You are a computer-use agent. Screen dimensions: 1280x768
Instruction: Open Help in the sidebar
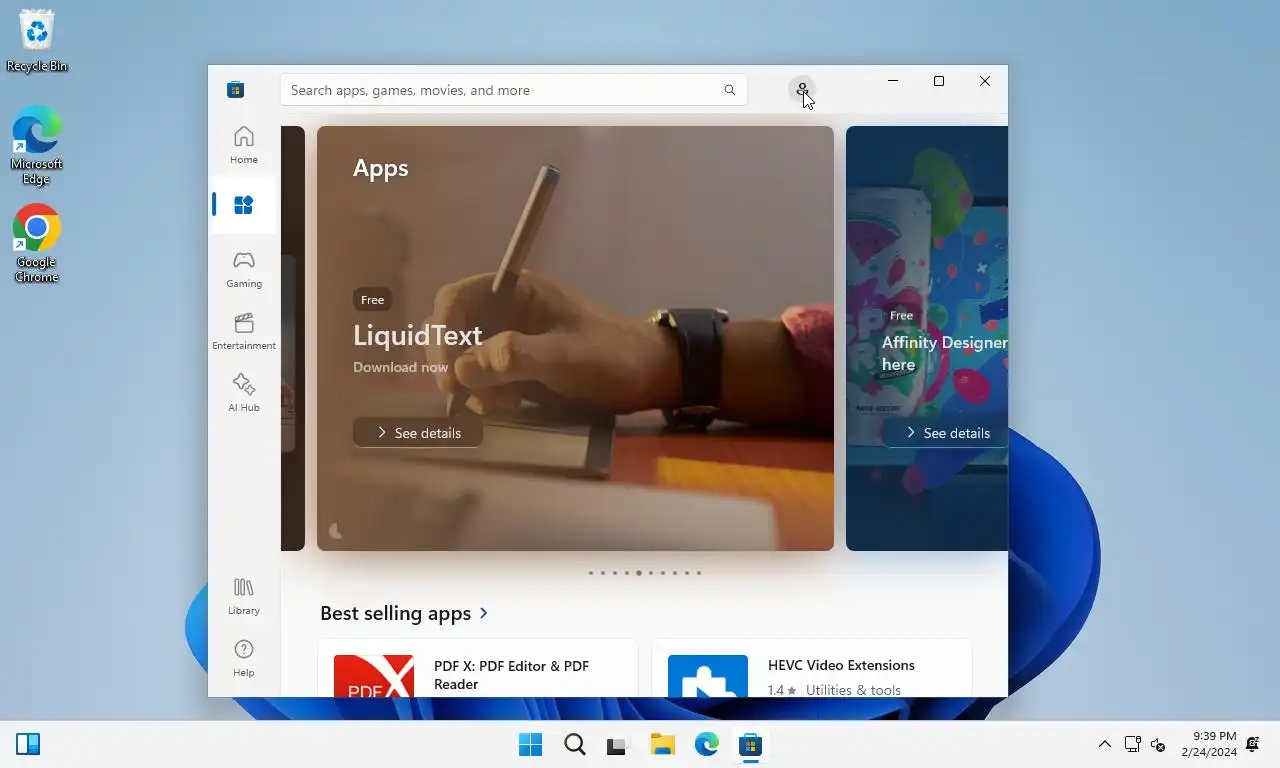click(244, 658)
